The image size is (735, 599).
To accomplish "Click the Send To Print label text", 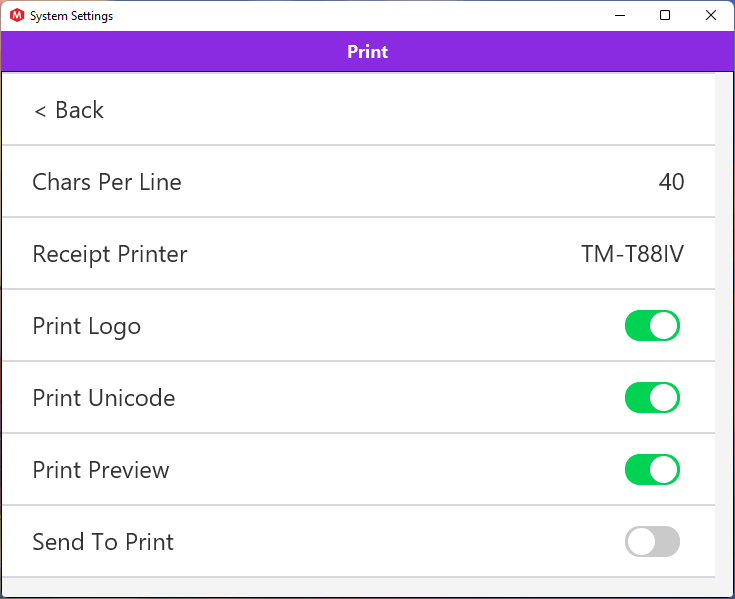I will pos(103,542).
